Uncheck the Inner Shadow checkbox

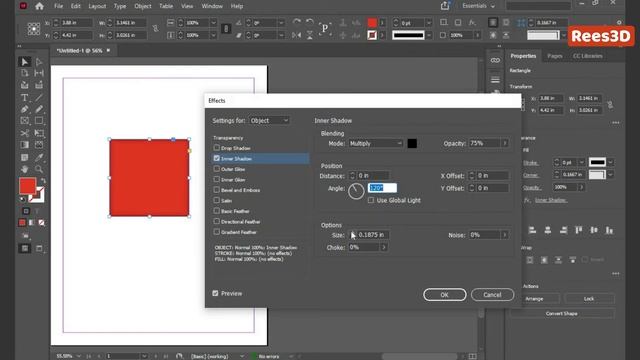[217, 158]
